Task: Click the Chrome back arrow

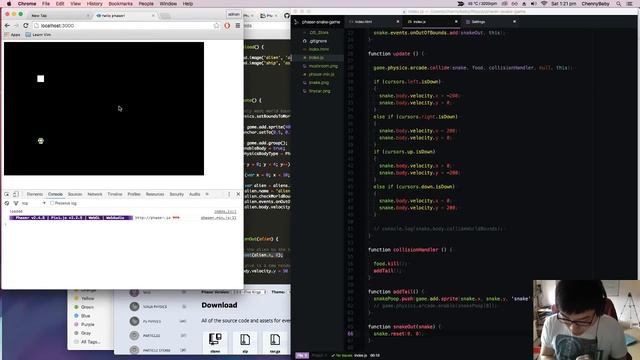Action: pyautogui.click(x=7, y=25)
